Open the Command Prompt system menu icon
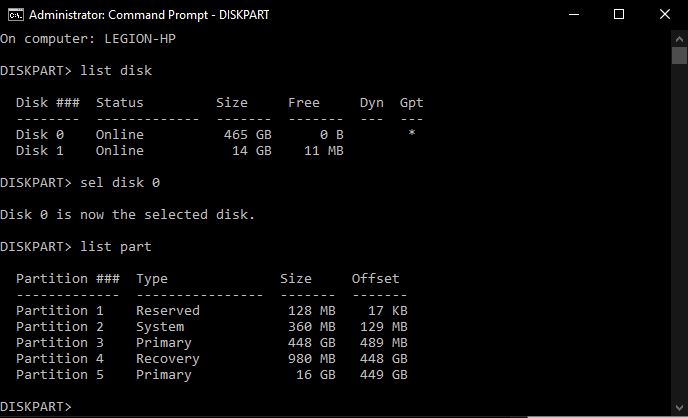The height and width of the screenshot is (418, 688). pyautogui.click(x=15, y=15)
